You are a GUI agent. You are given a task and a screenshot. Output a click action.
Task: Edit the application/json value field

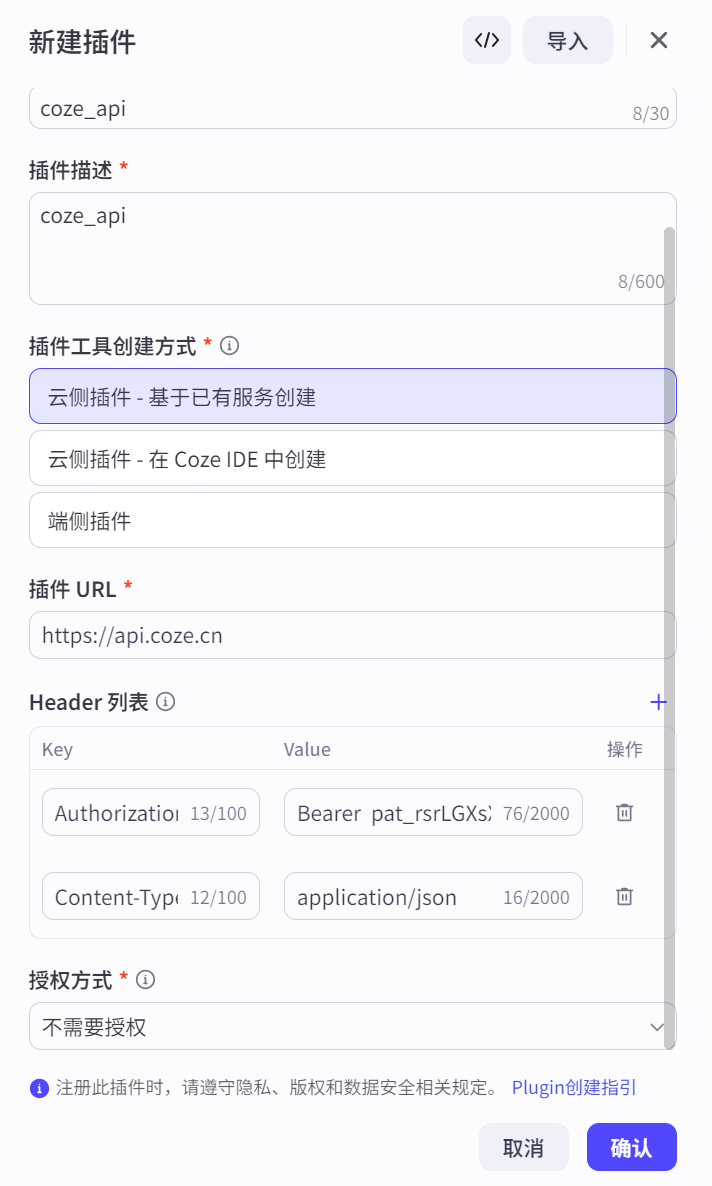click(x=433, y=896)
